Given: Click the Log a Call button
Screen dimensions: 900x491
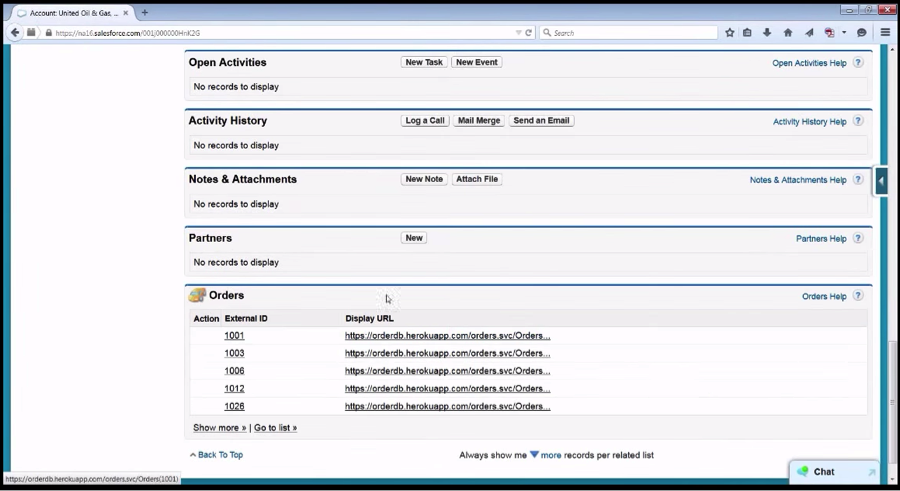Looking at the screenshot, I should point(425,121).
